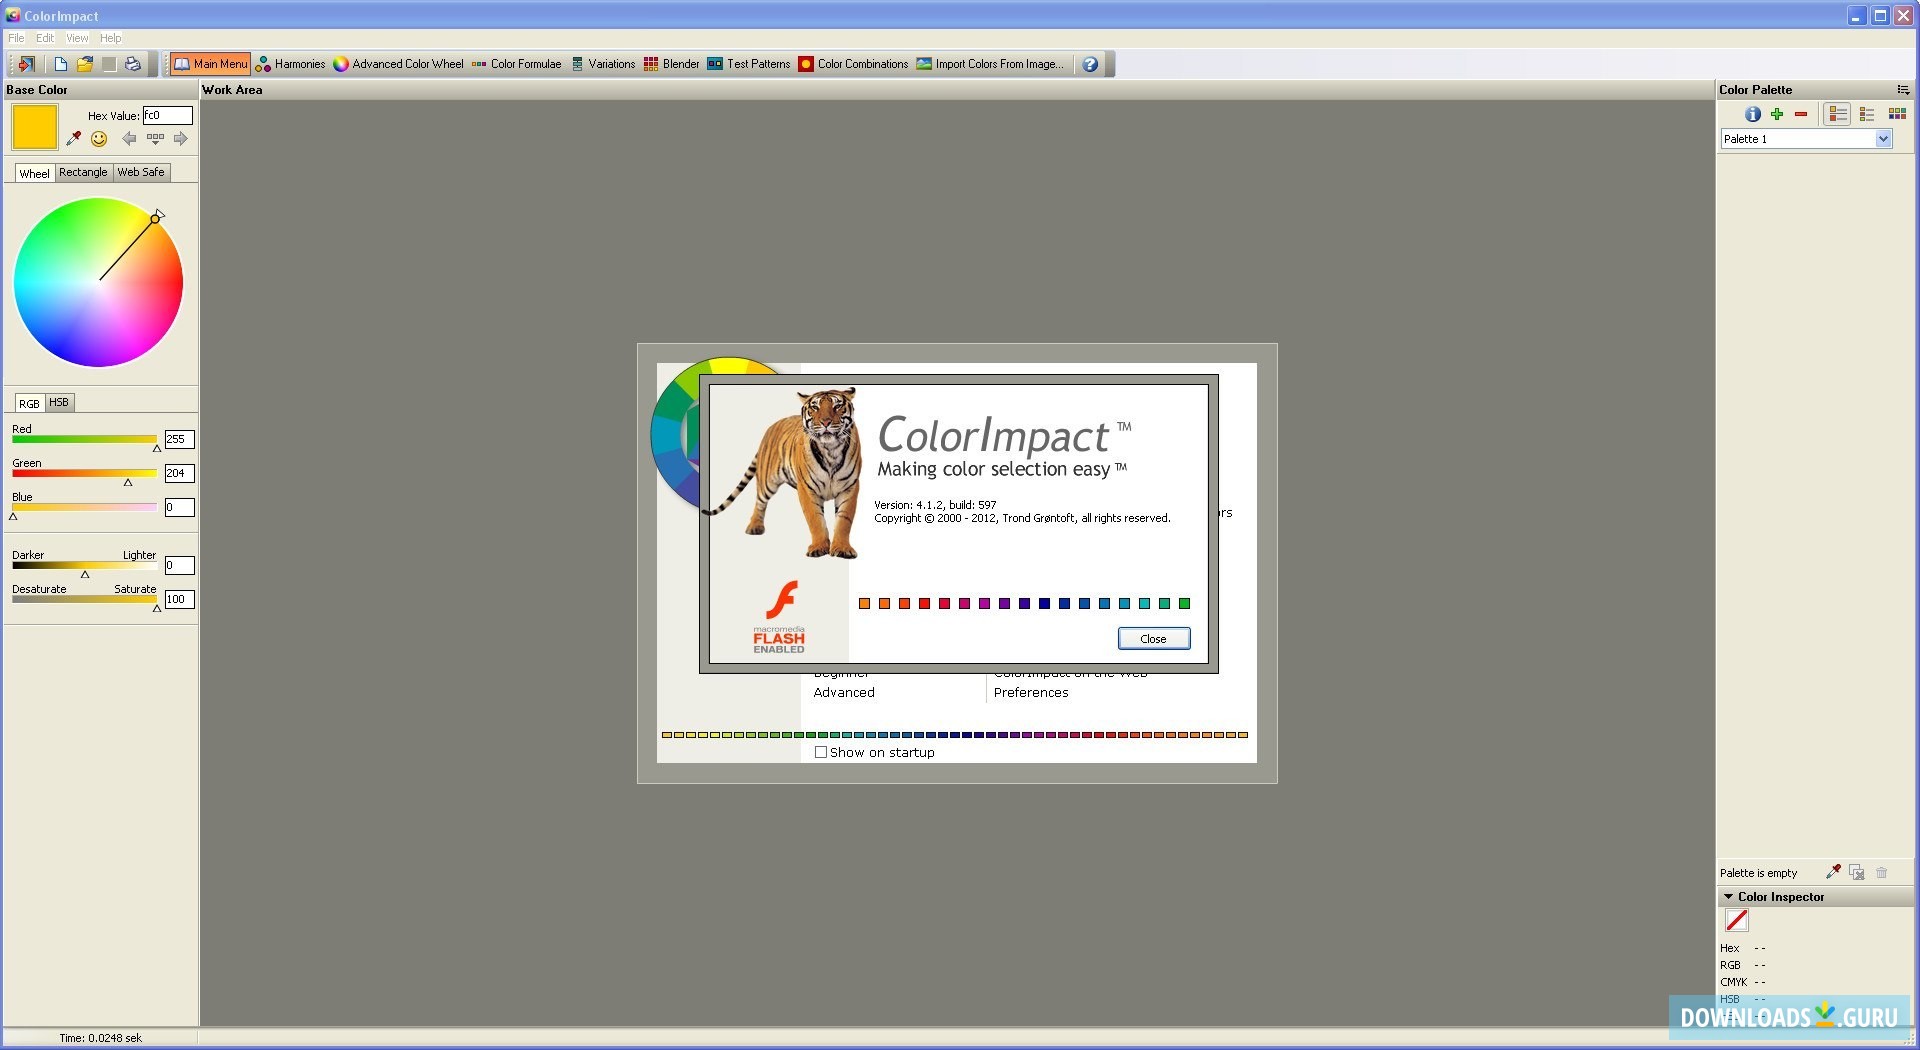Viewport: 1920px width, 1050px height.
Task: Open the Edit menu
Action: tap(44, 38)
